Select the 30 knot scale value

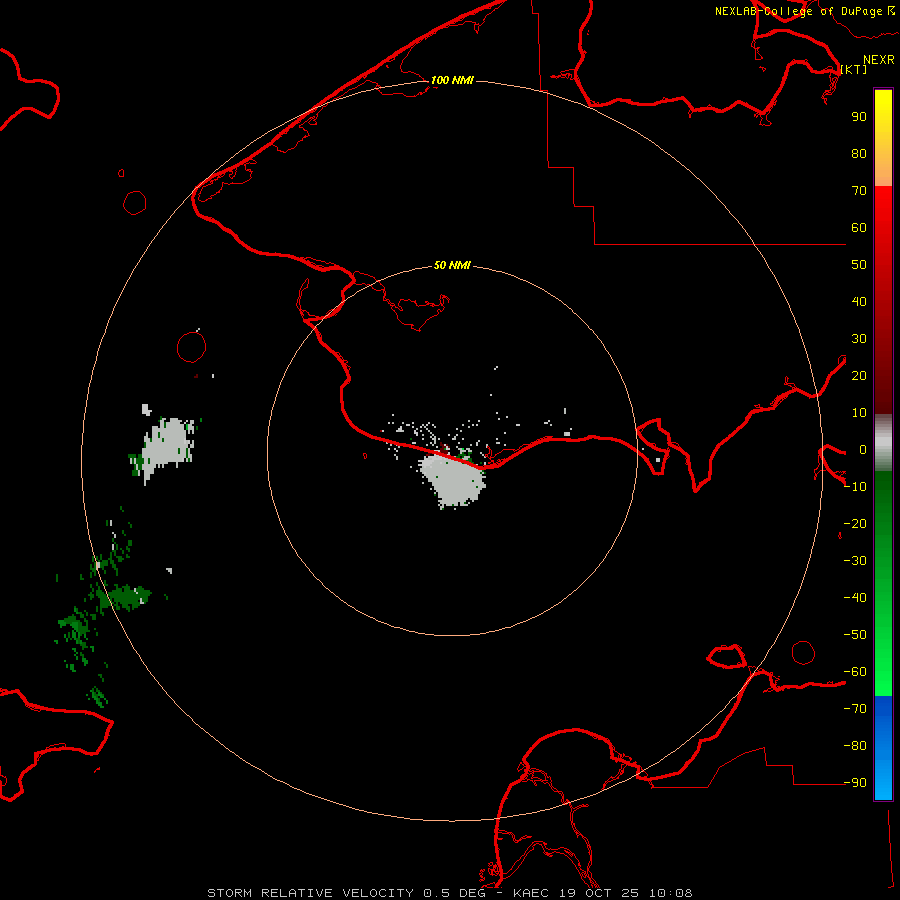859,339
